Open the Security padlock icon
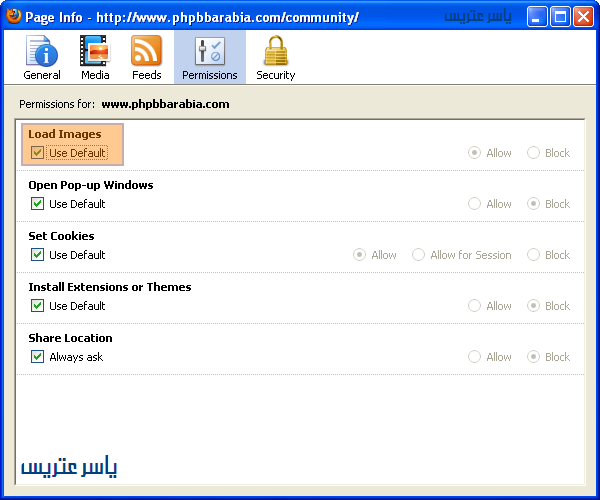600x500 pixels. point(275,51)
